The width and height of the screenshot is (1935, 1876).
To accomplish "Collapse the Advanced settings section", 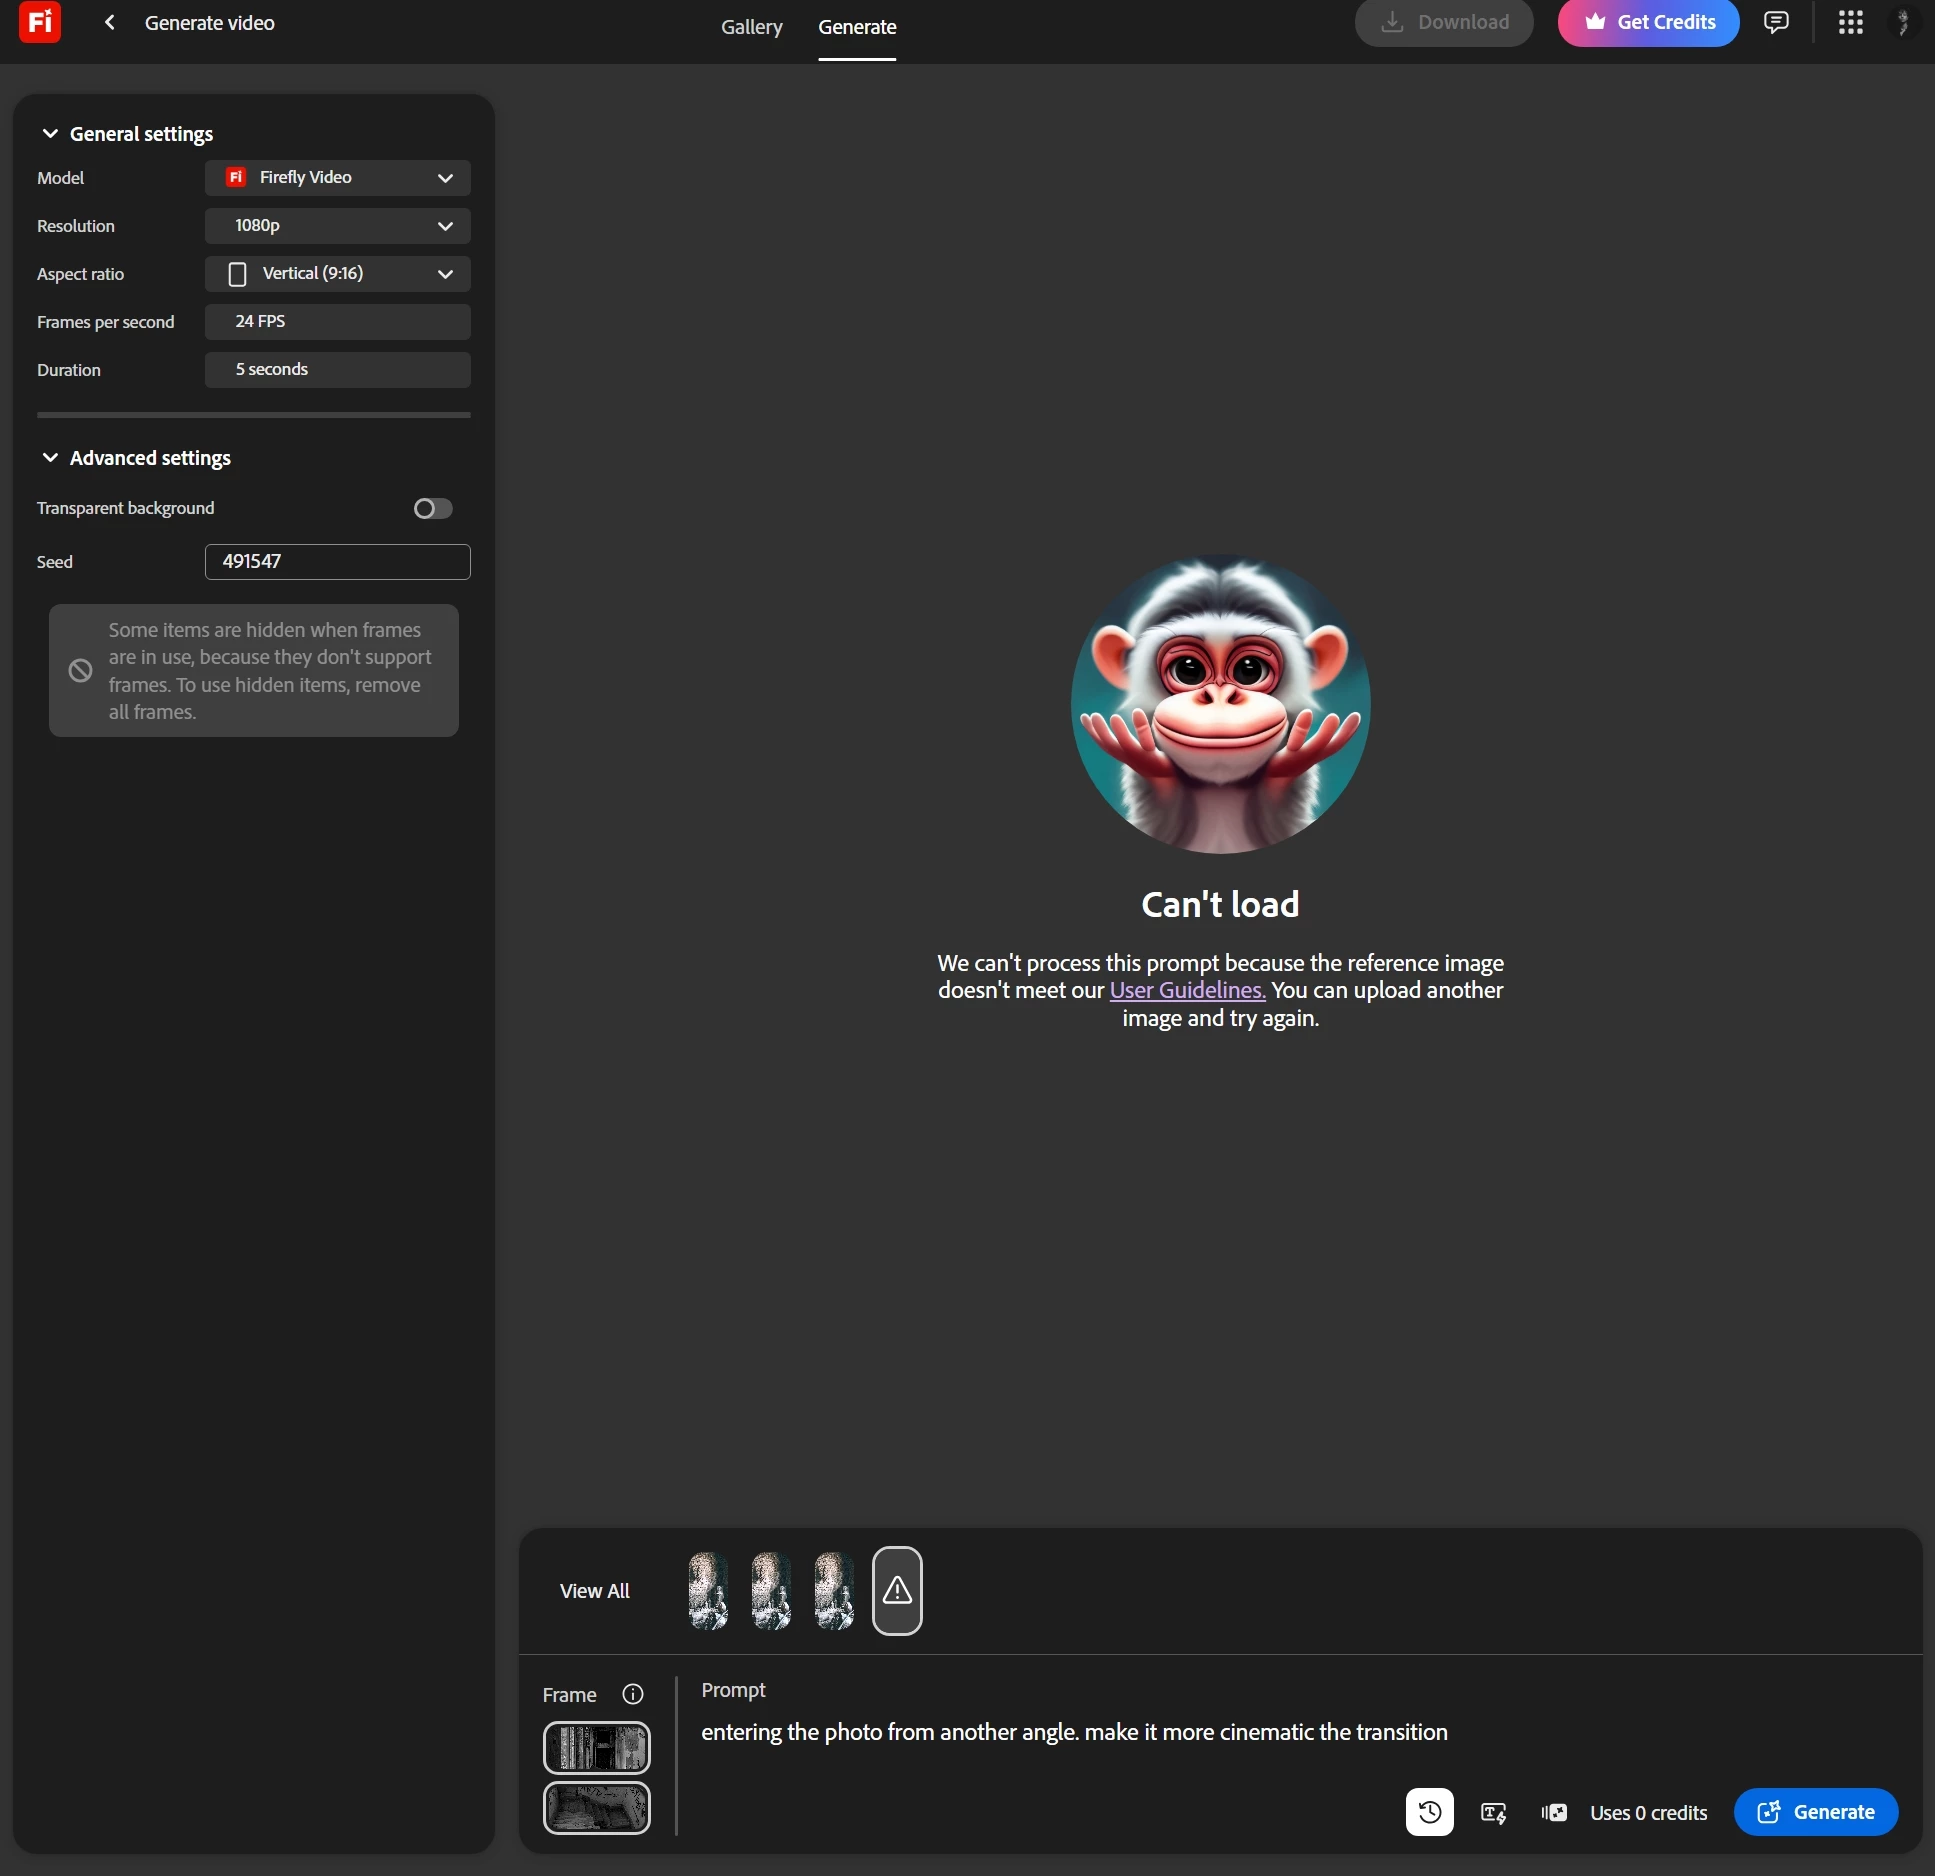I will (50, 458).
